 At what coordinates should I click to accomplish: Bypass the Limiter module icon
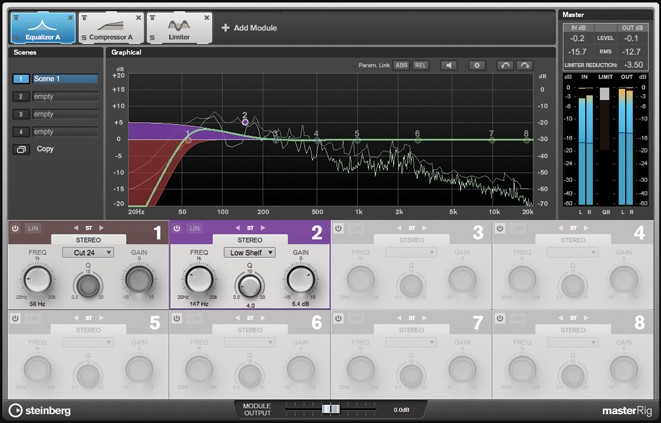point(153,17)
